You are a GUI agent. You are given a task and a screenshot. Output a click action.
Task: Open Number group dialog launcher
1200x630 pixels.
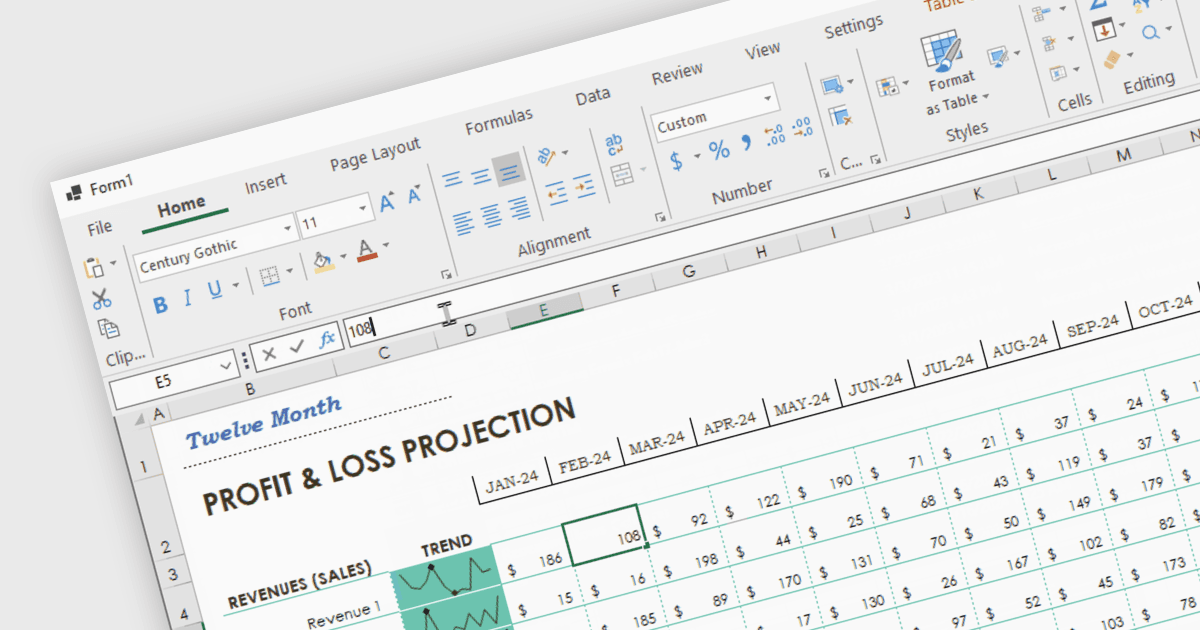point(823,173)
